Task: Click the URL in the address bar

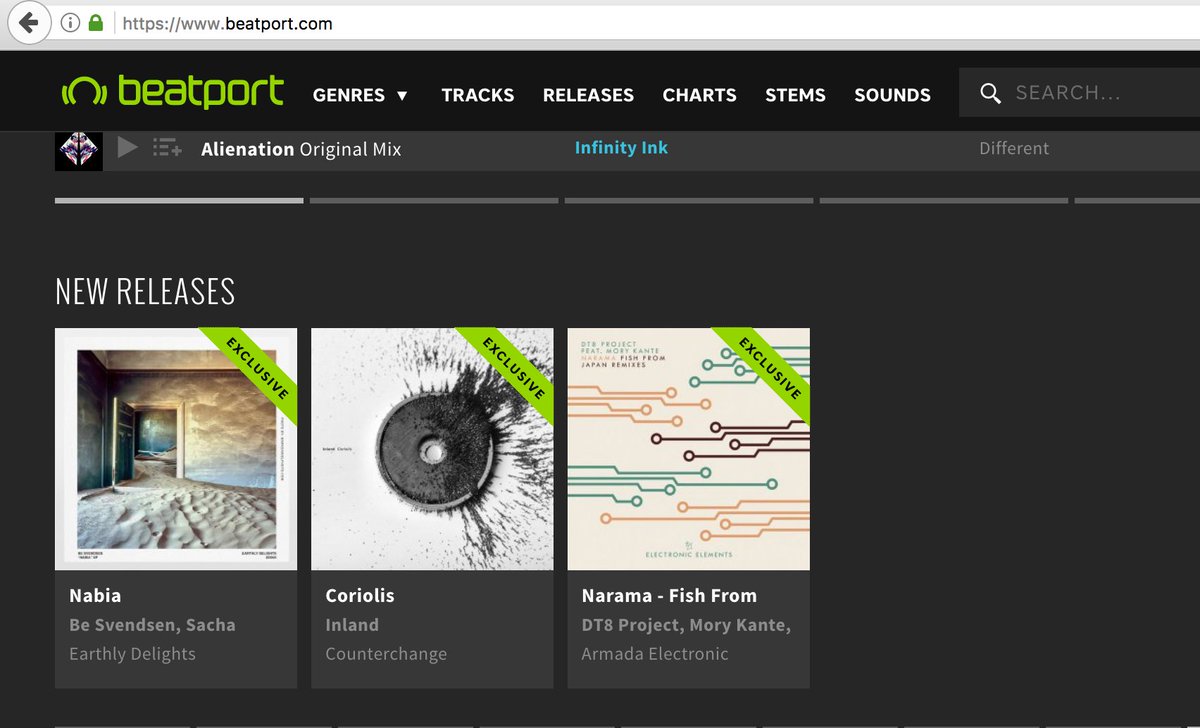Action: [x=228, y=23]
